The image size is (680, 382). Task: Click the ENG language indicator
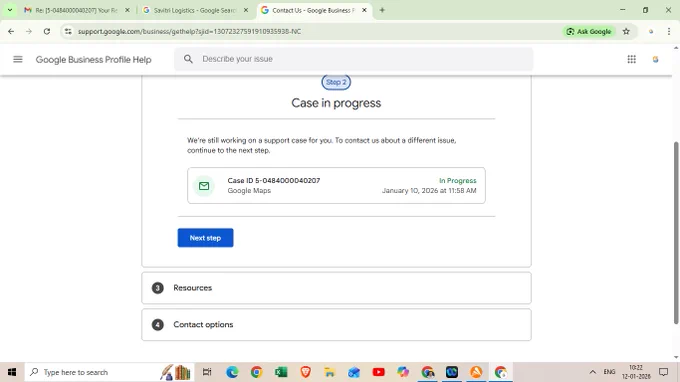(x=609, y=372)
